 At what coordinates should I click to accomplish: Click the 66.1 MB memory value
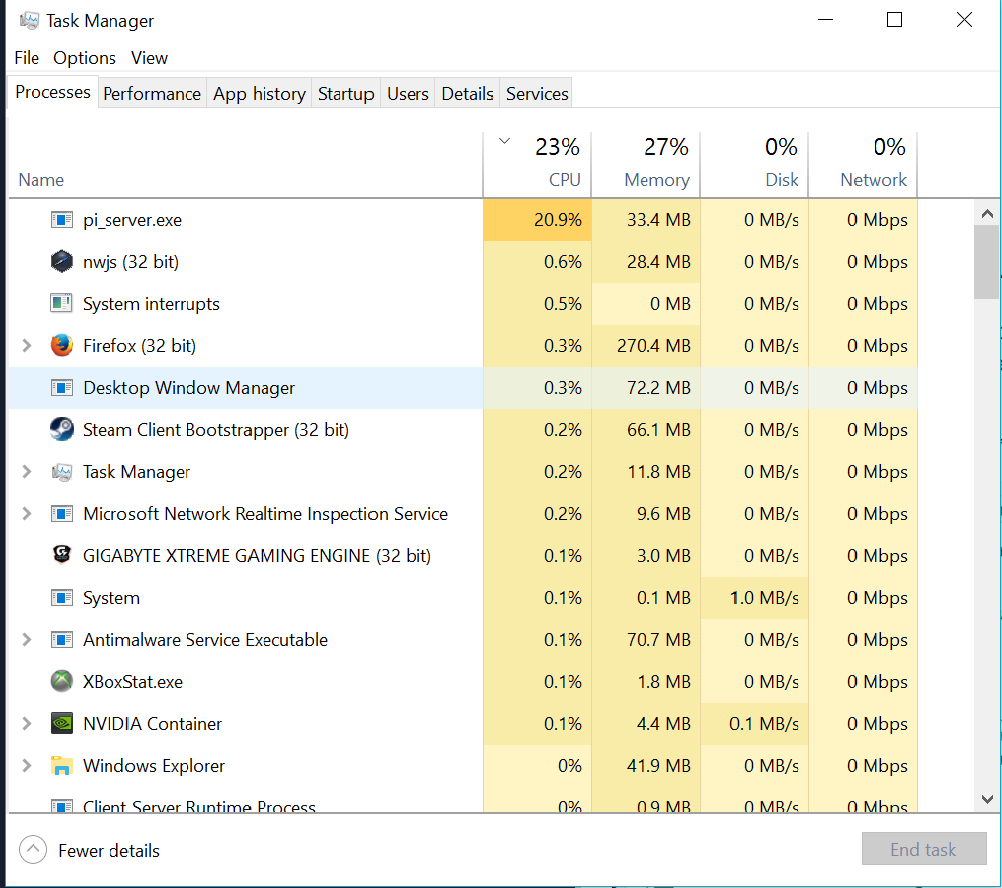(x=659, y=430)
